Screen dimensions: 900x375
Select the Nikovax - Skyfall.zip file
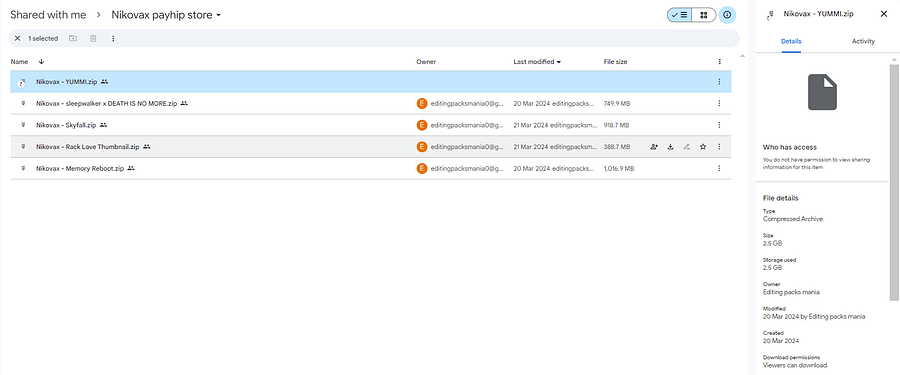point(371,125)
